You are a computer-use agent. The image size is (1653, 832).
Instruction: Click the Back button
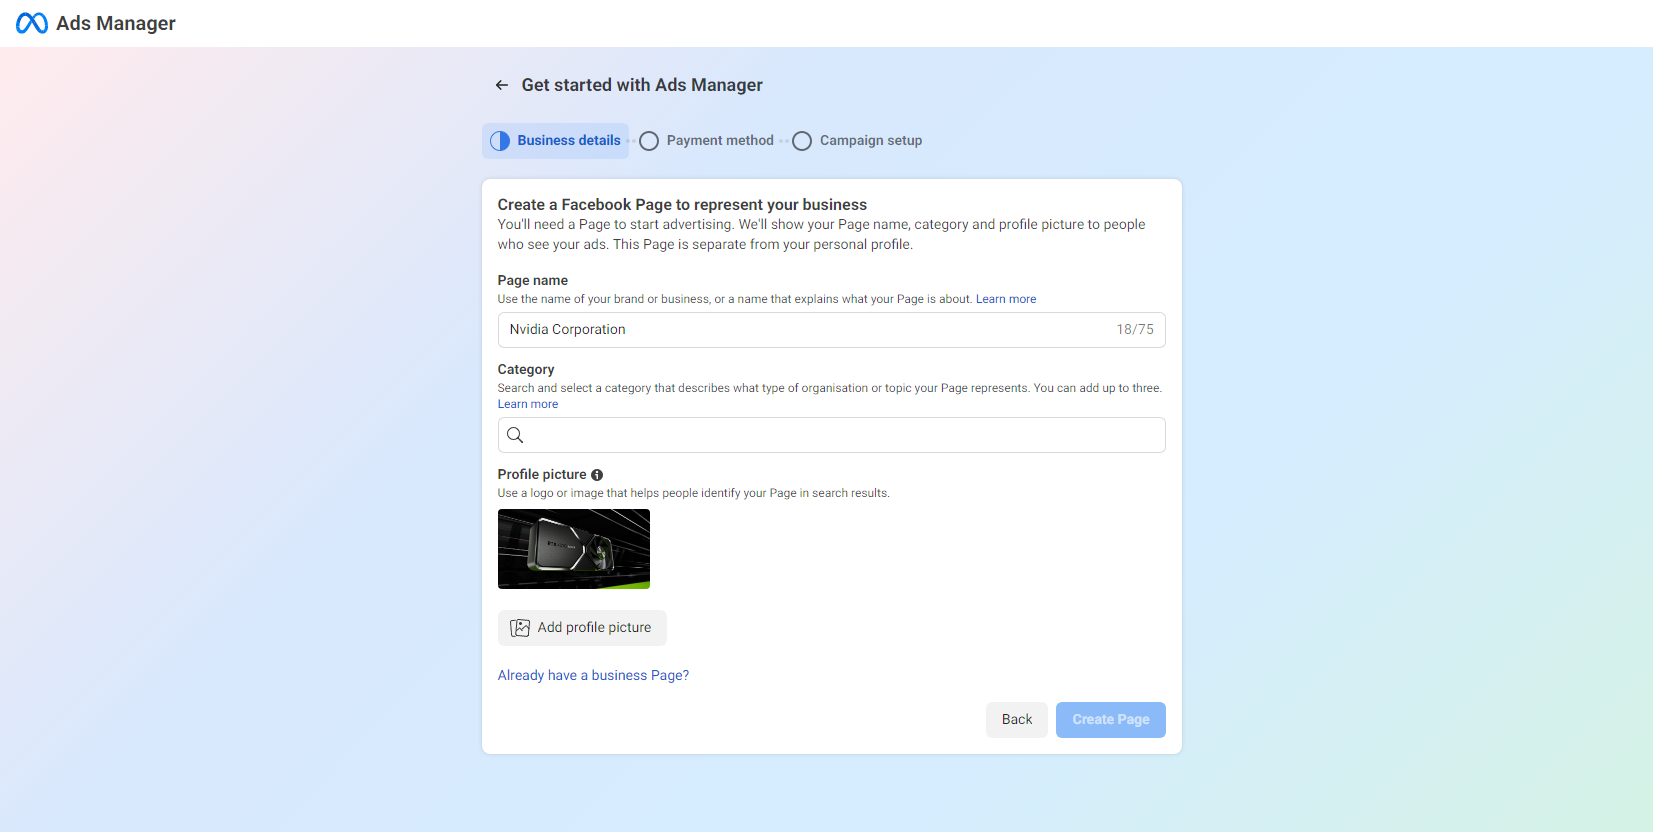1017,720
